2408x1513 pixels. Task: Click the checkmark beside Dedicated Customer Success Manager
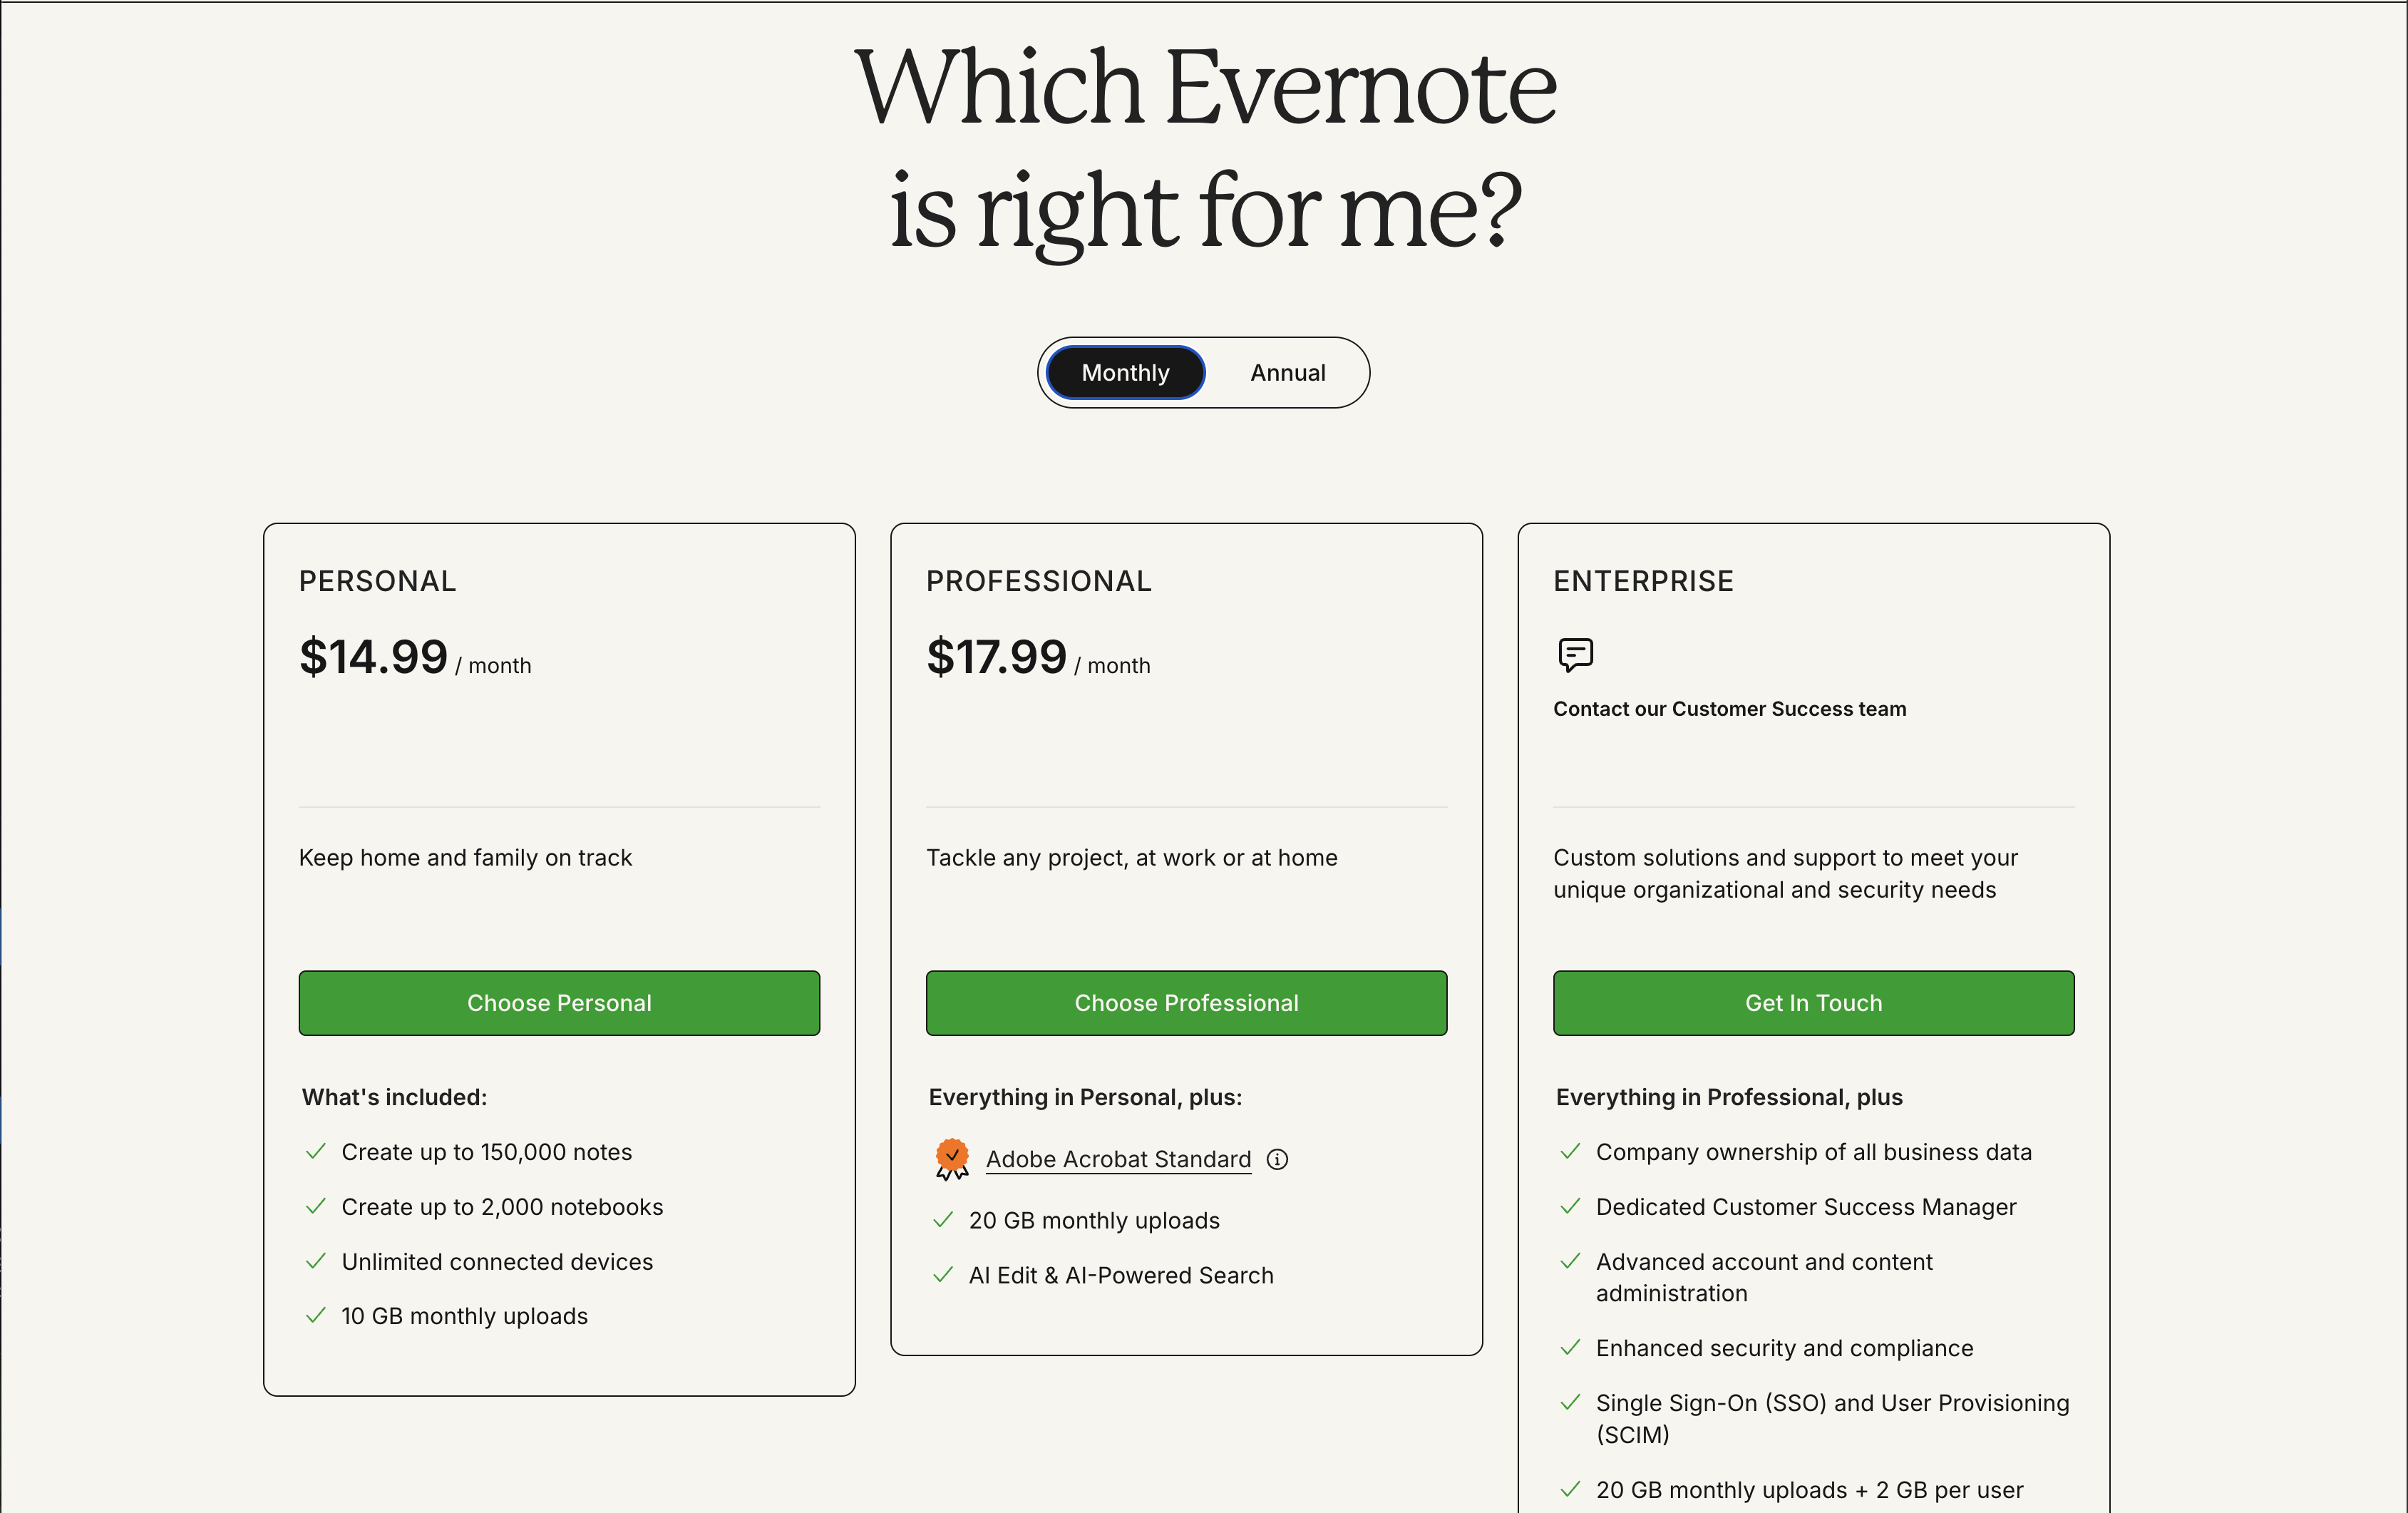pos(1569,1207)
